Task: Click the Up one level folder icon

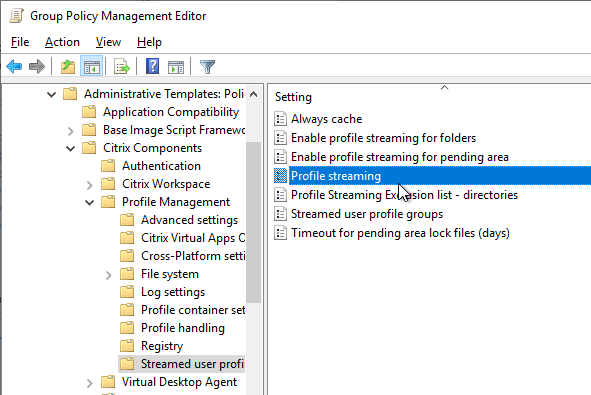Action: (68, 67)
